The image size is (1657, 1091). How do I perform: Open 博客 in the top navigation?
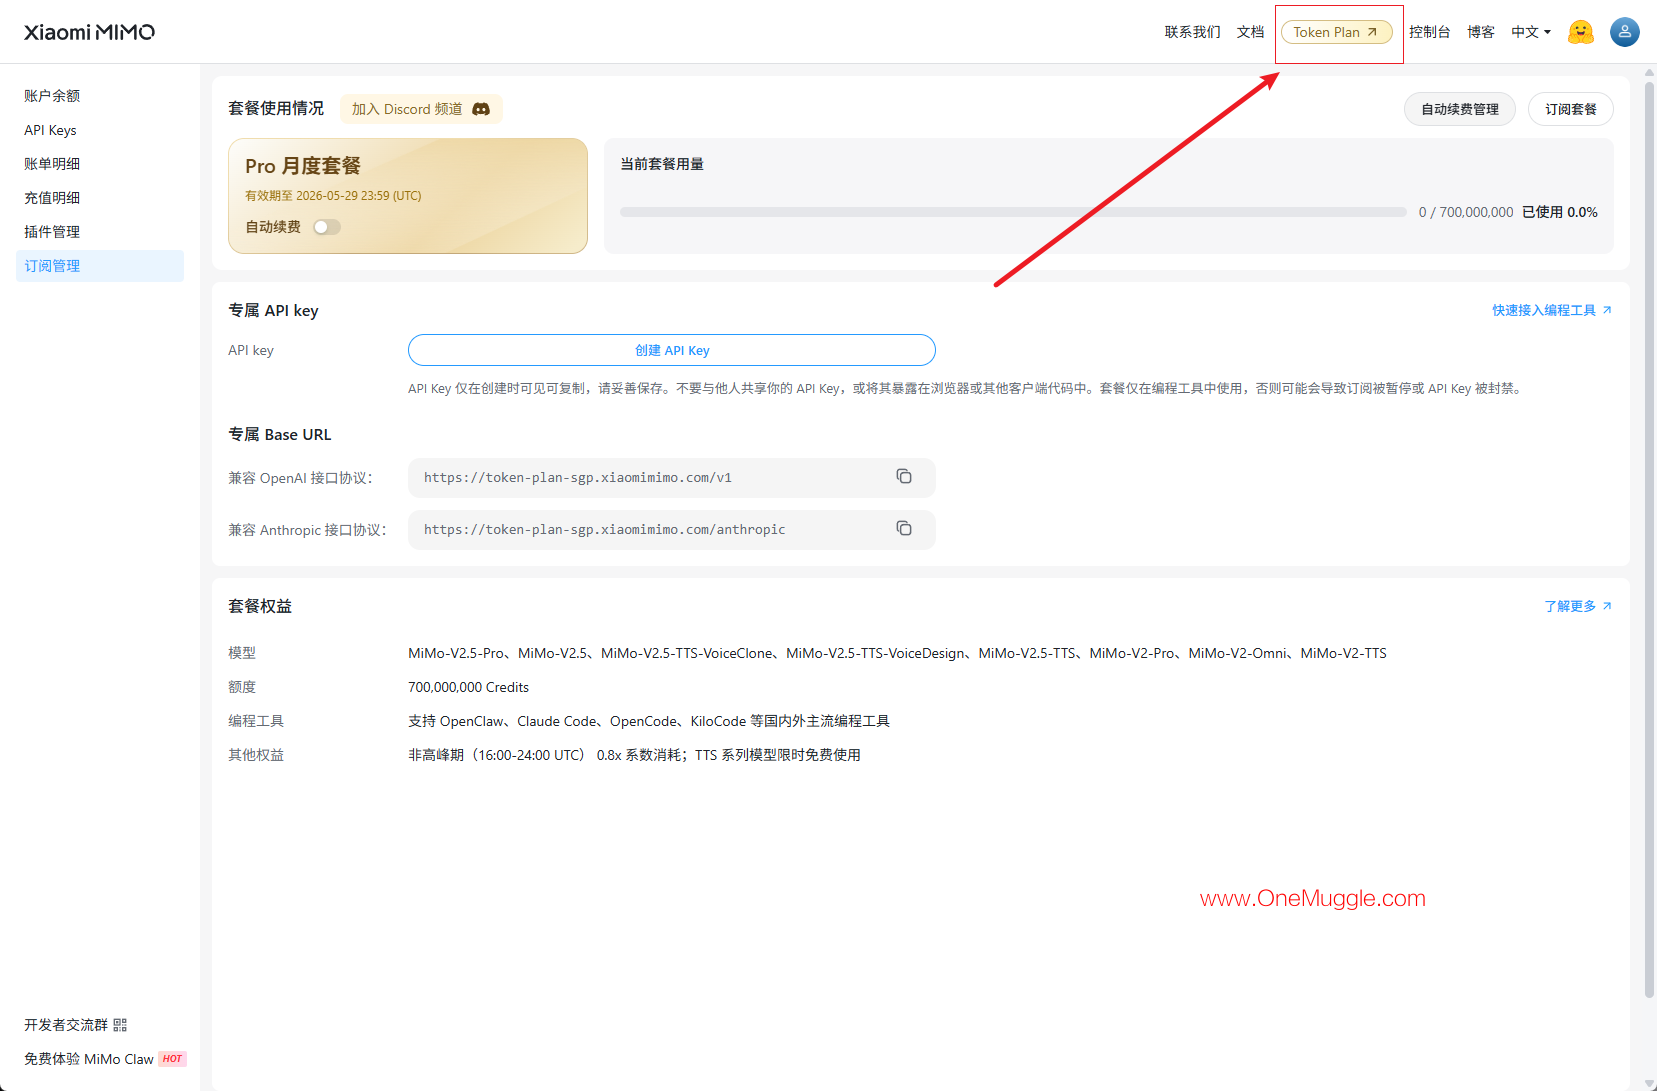point(1481,32)
